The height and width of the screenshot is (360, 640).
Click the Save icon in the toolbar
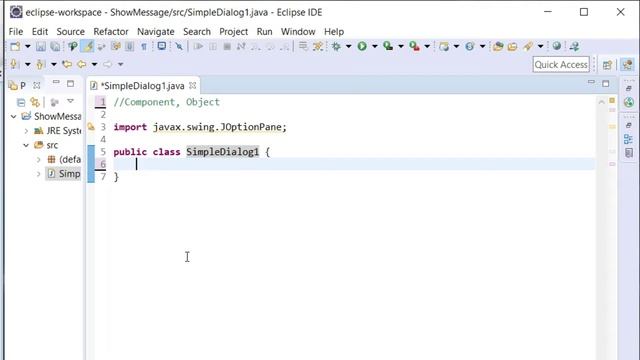(40, 47)
